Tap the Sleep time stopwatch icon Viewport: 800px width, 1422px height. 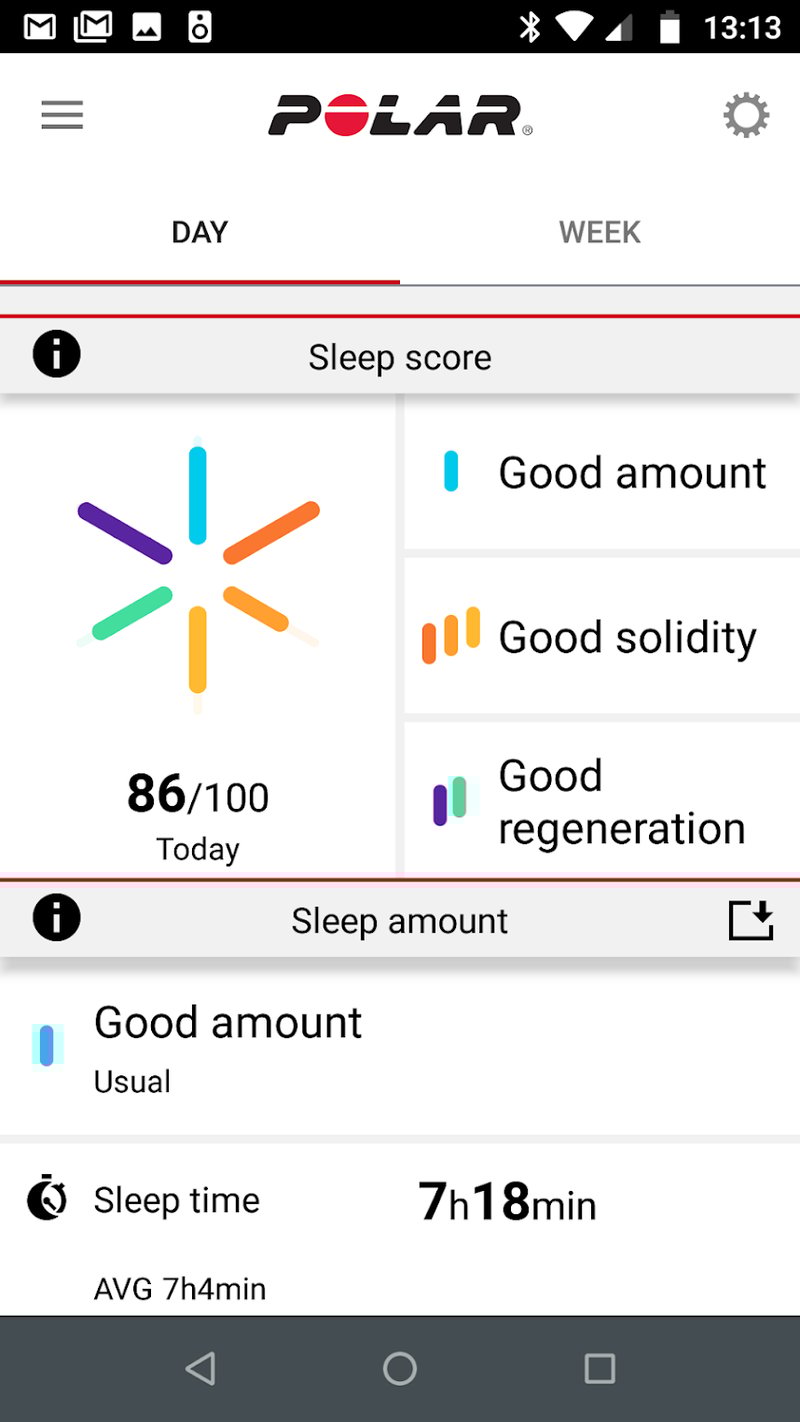click(x=47, y=1199)
